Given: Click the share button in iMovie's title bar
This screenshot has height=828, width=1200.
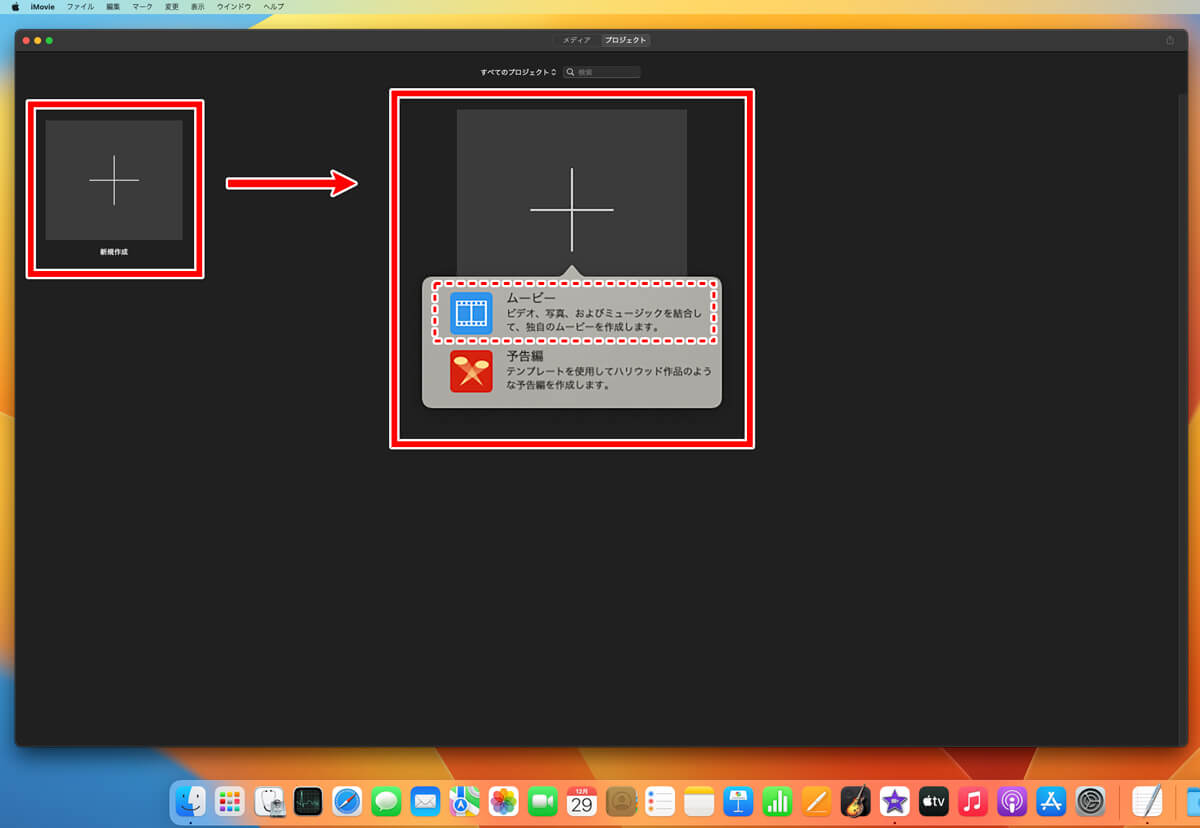Looking at the screenshot, I should click(x=1170, y=40).
